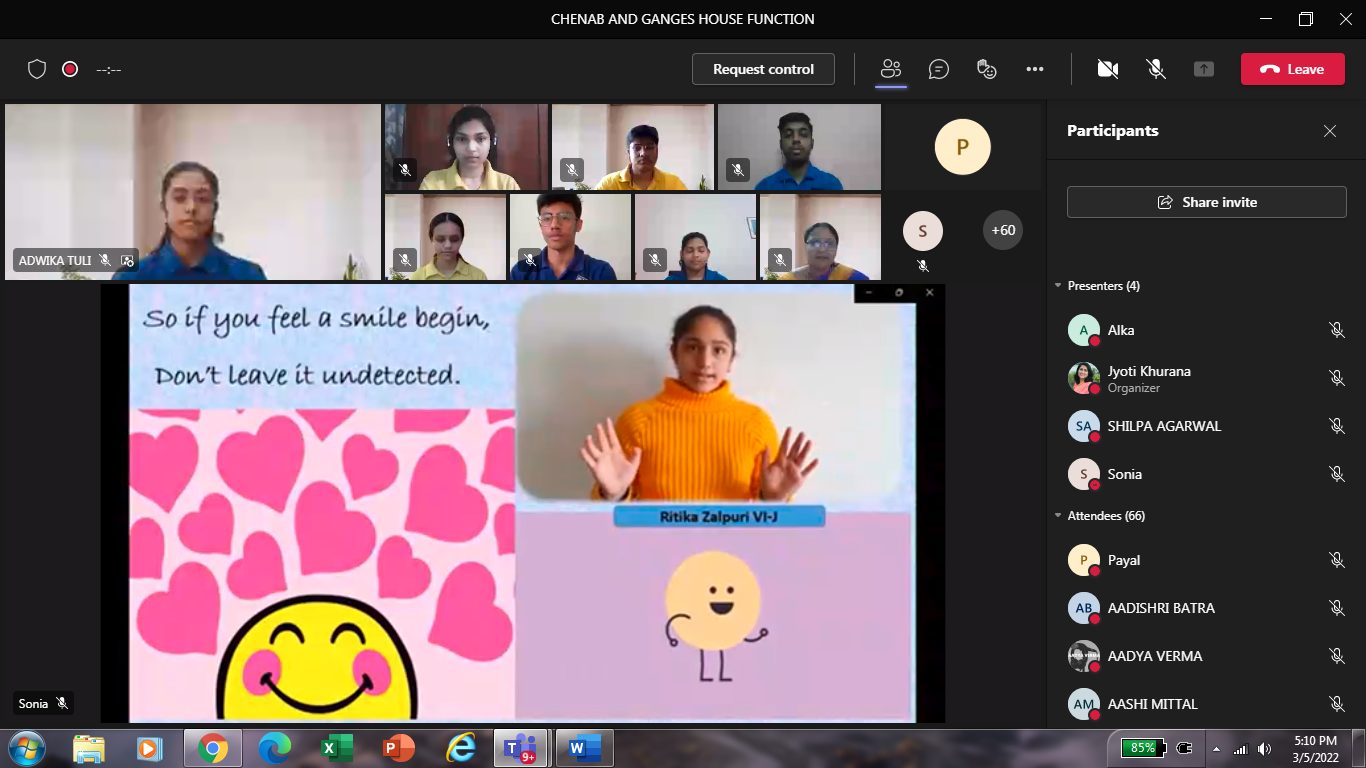Open Windows Media Player from taskbar
This screenshot has height=768, width=1366.
tap(150, 747)
